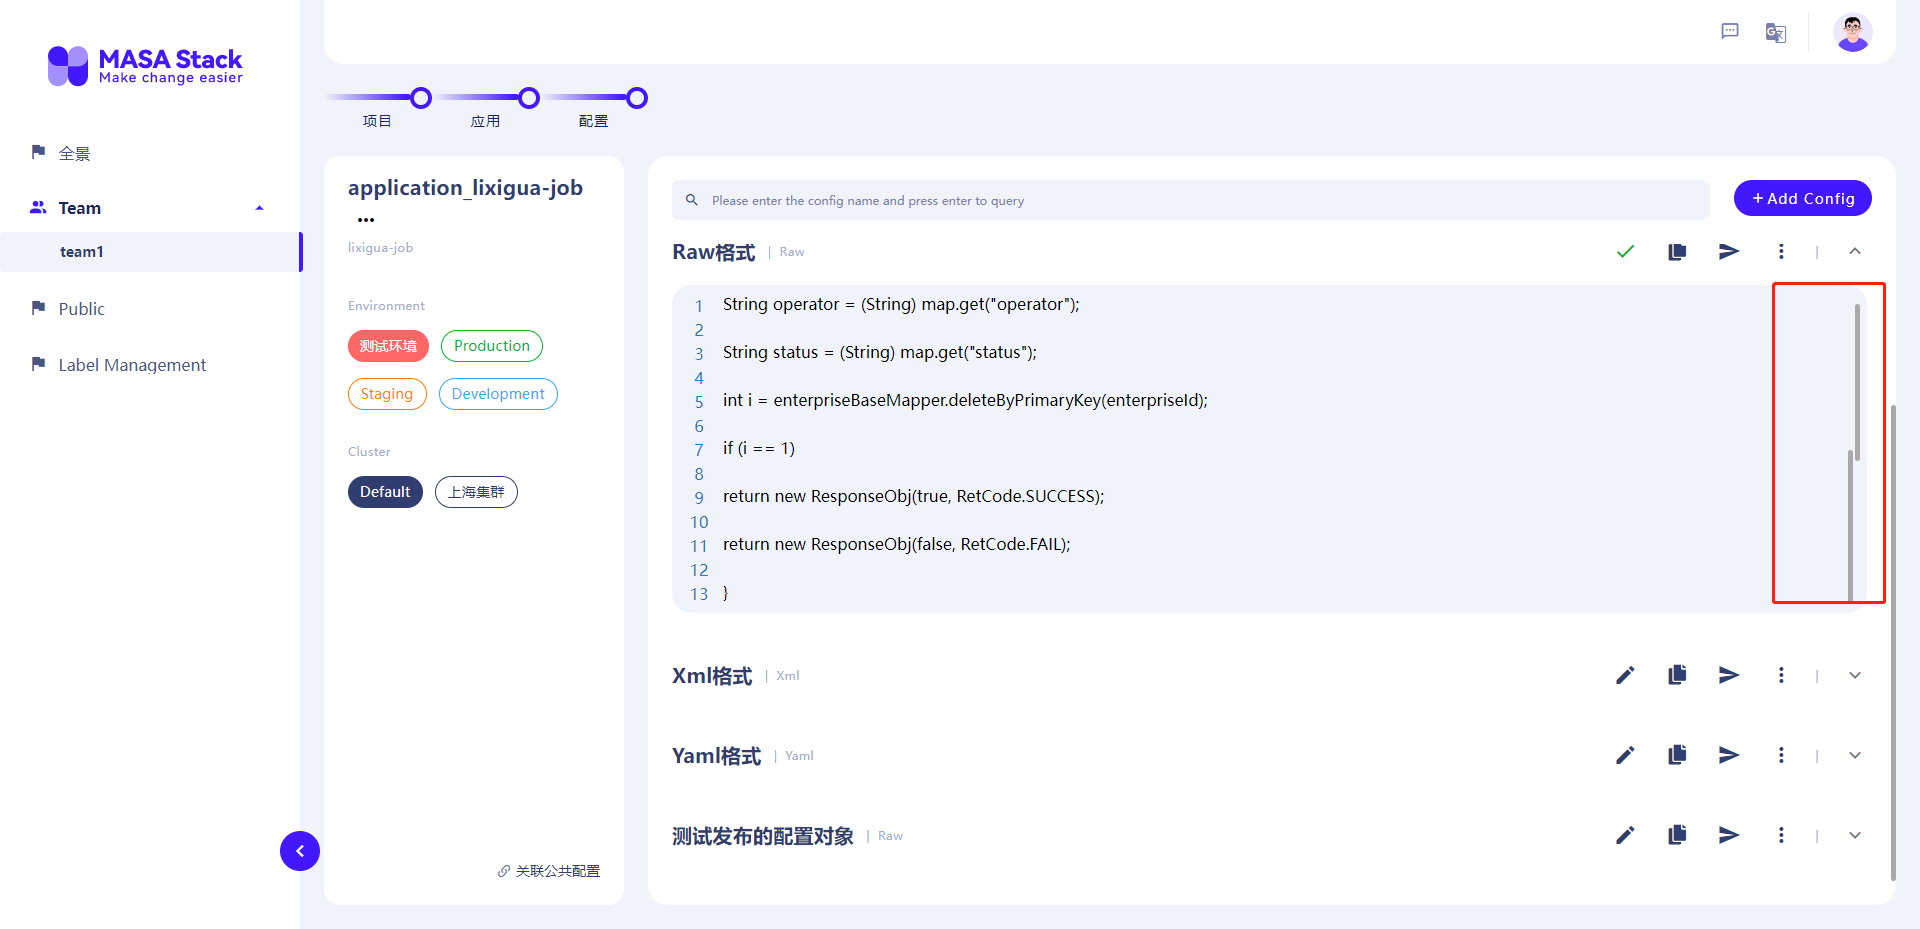Validate the Raw格式 config with the checkmark icon
This screenshot has width=1920, height=929.
[1624, 251]
